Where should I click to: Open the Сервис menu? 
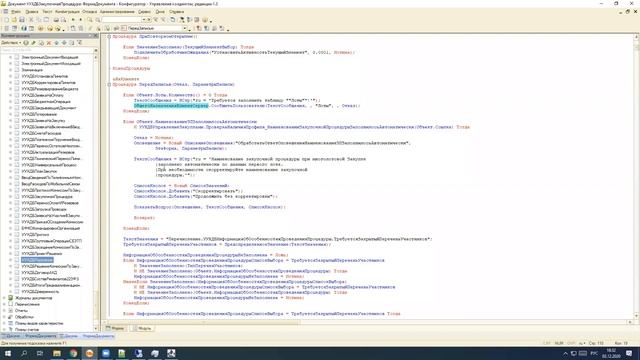point(144,12)
